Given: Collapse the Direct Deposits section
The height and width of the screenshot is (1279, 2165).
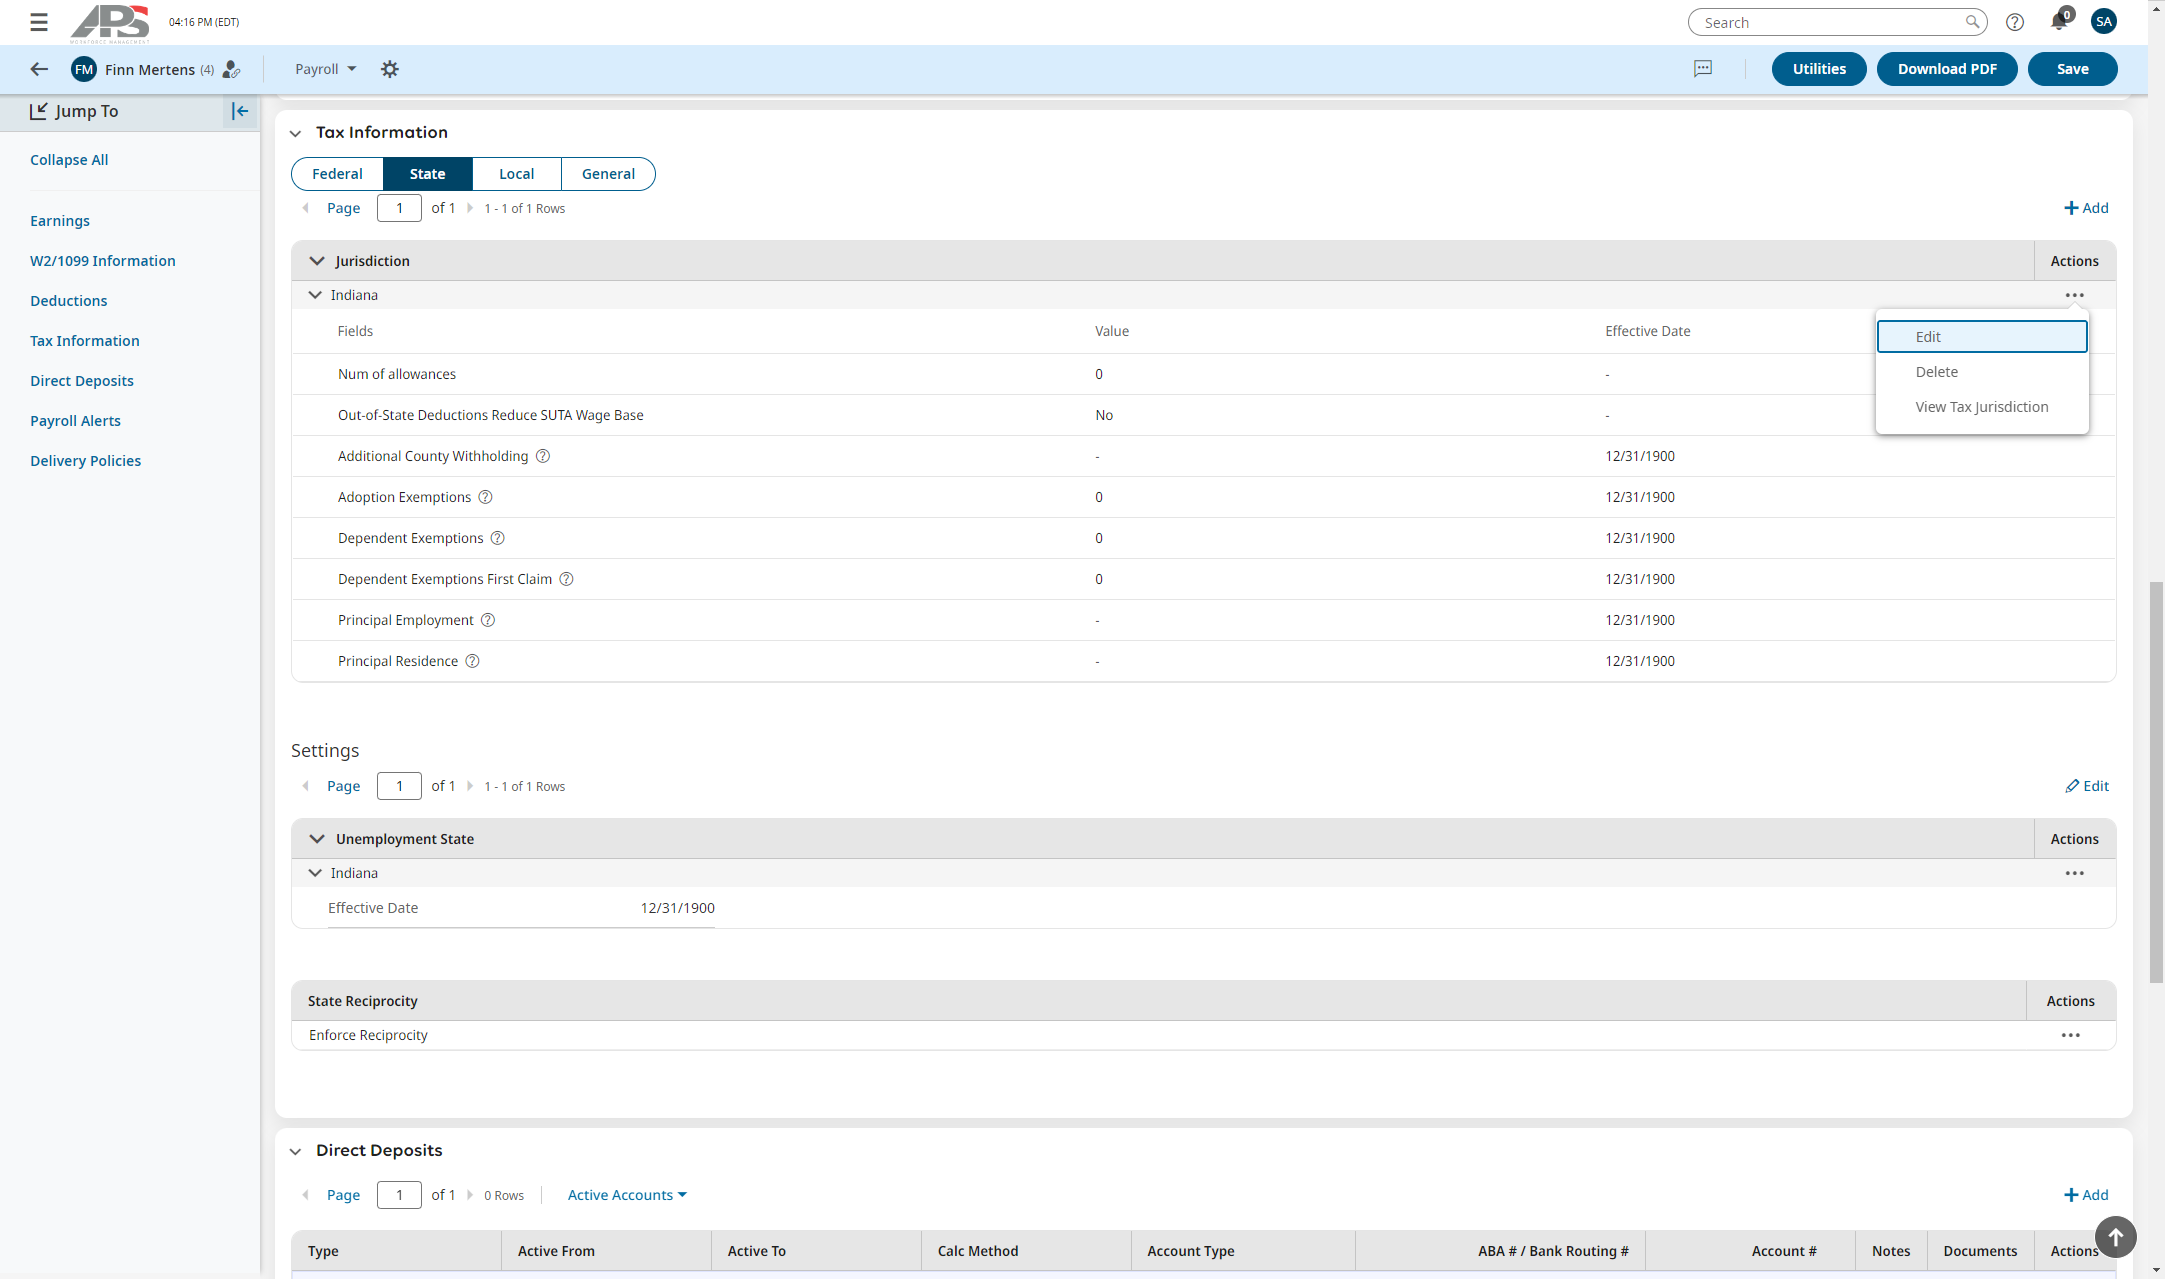Looking at the screenshot, I should point(295,1151).
